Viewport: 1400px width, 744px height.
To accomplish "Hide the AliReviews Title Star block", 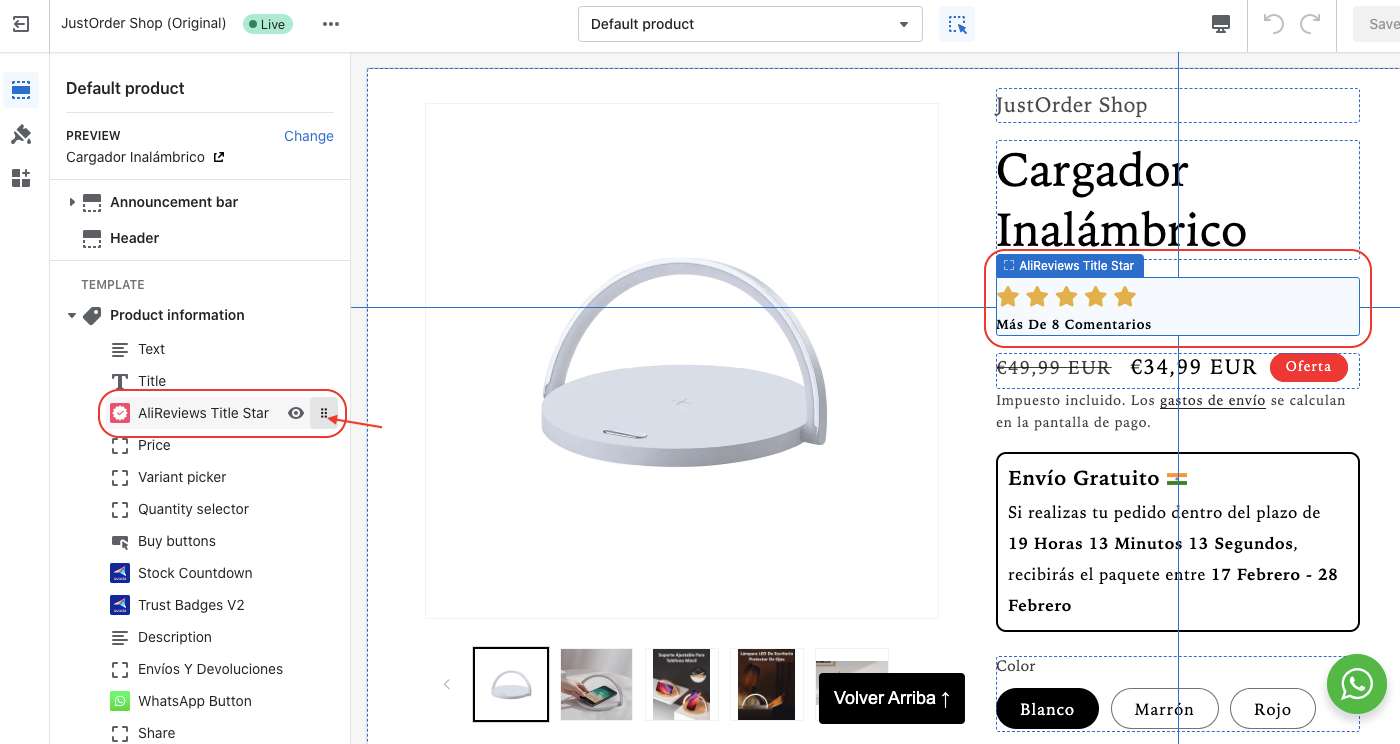I will point(296,413).
